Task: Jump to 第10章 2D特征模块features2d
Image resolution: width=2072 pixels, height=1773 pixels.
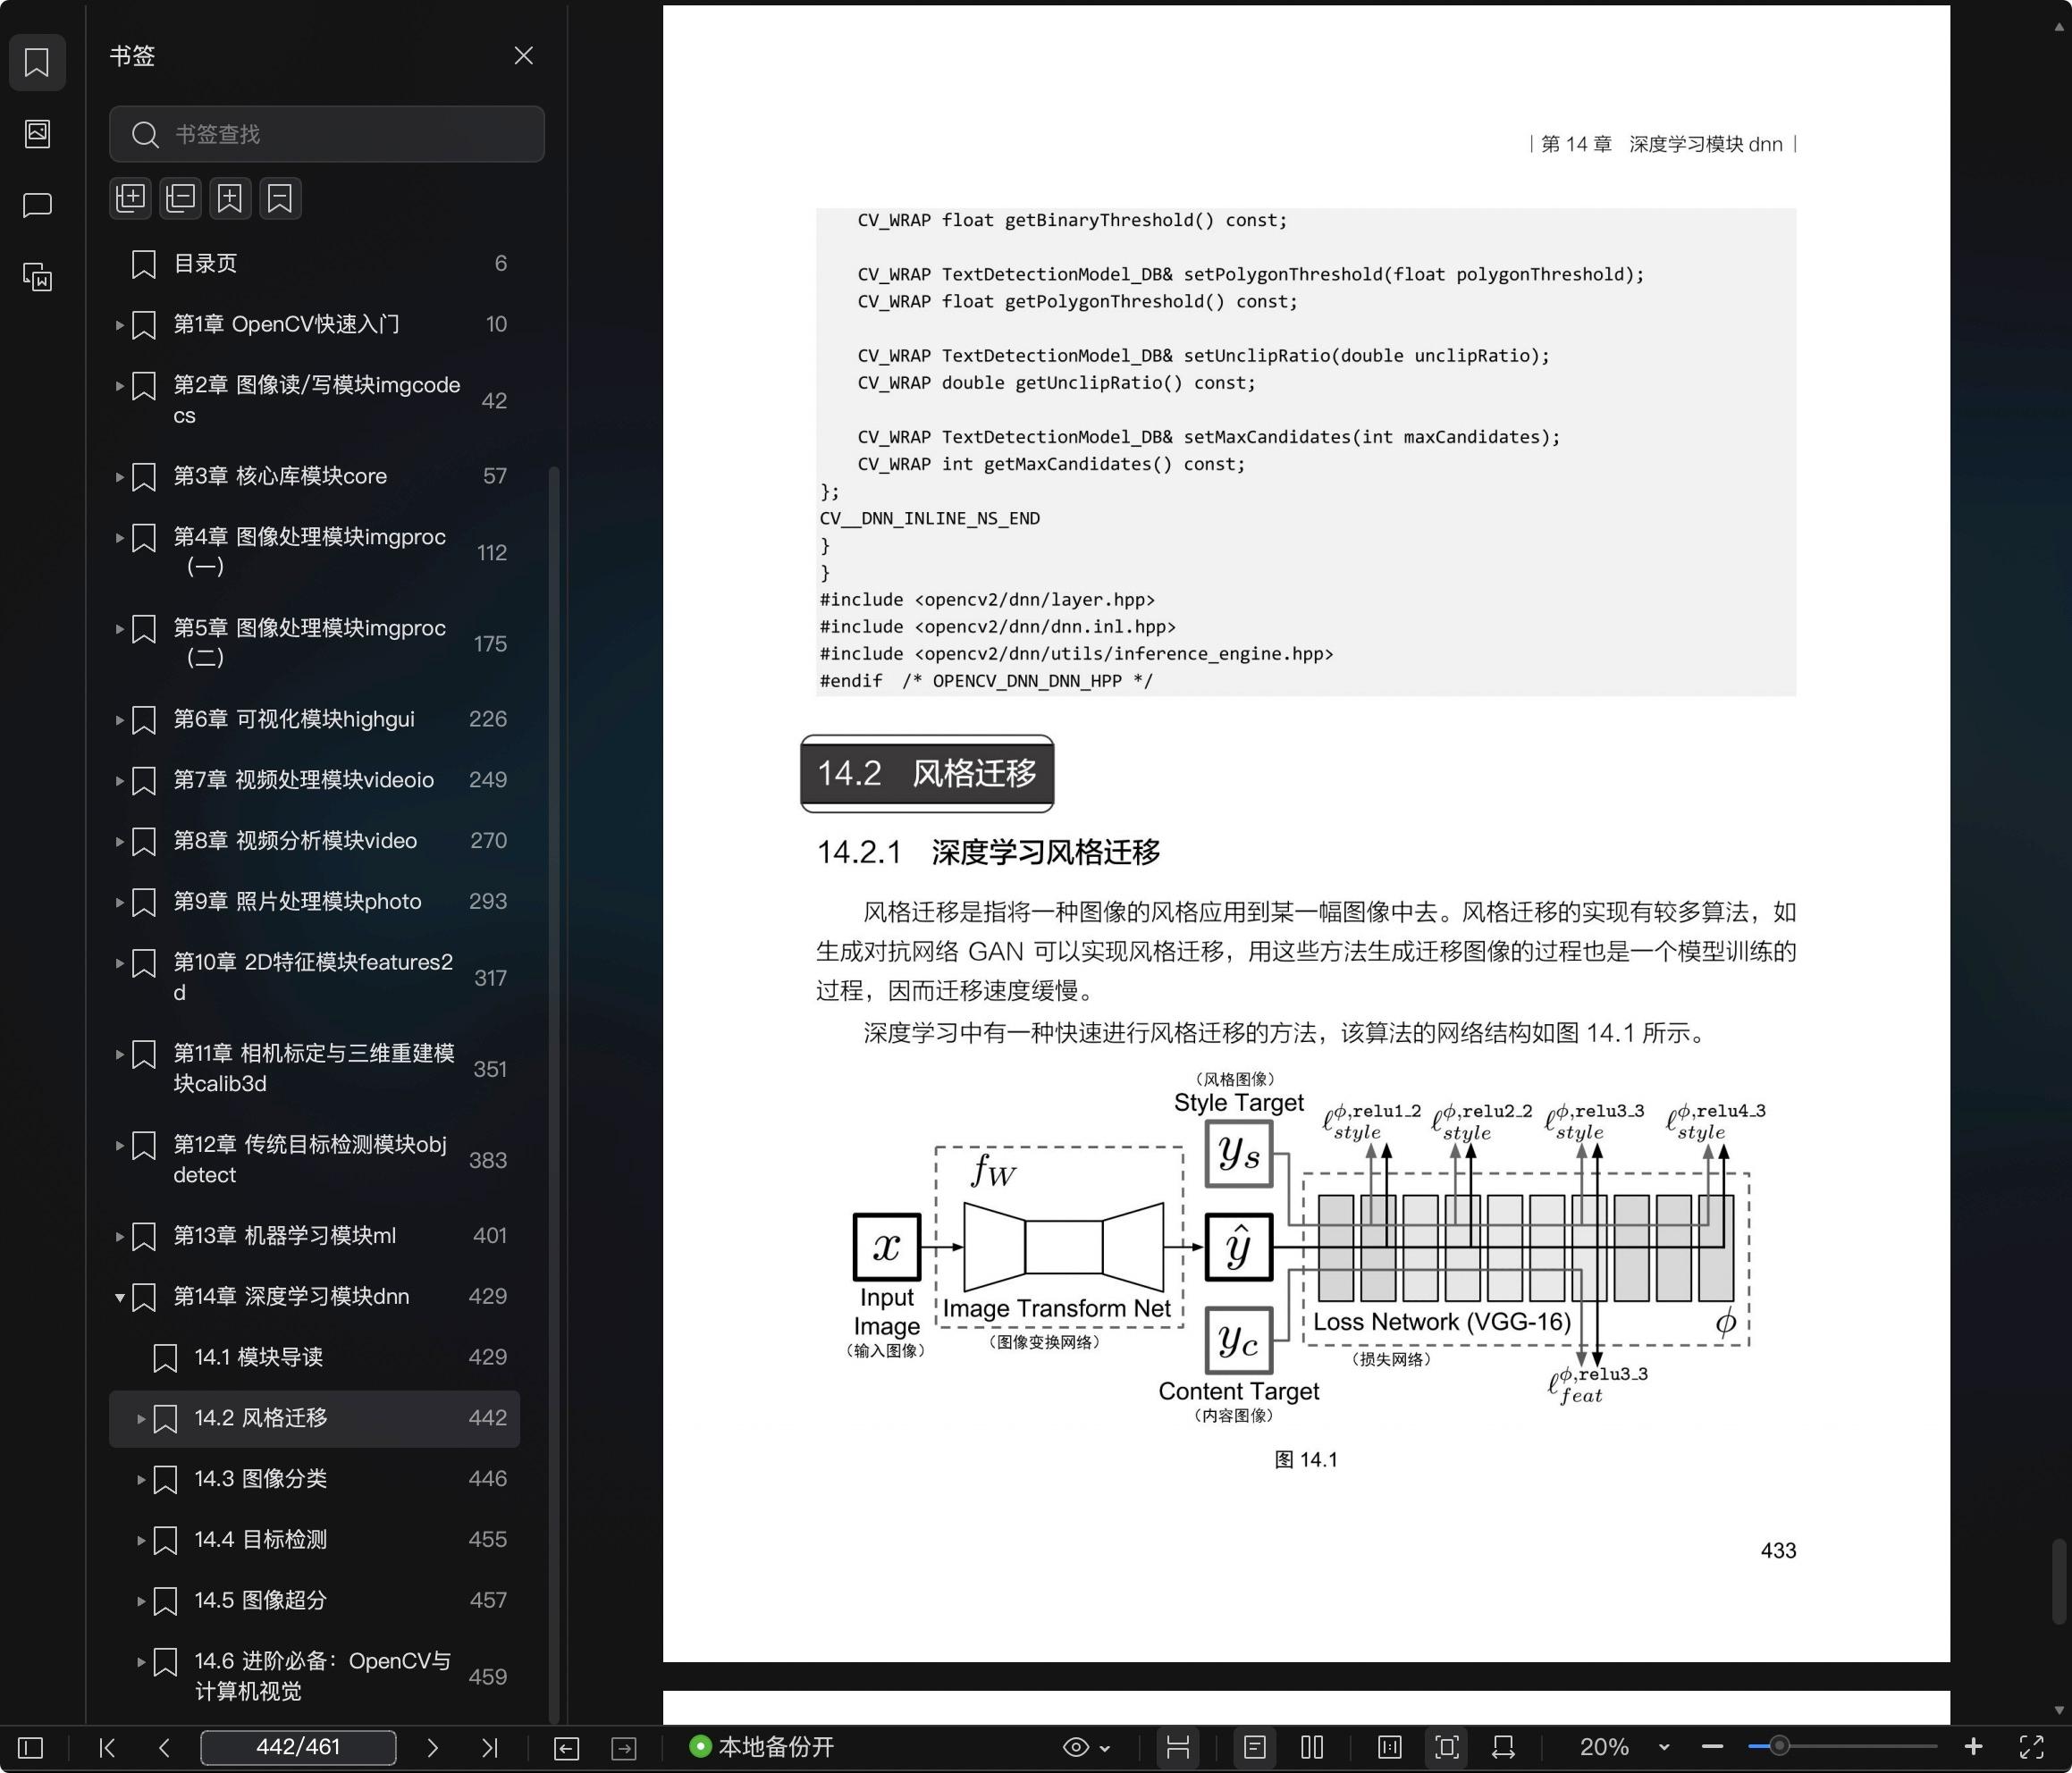Action: tap(313, 977)
